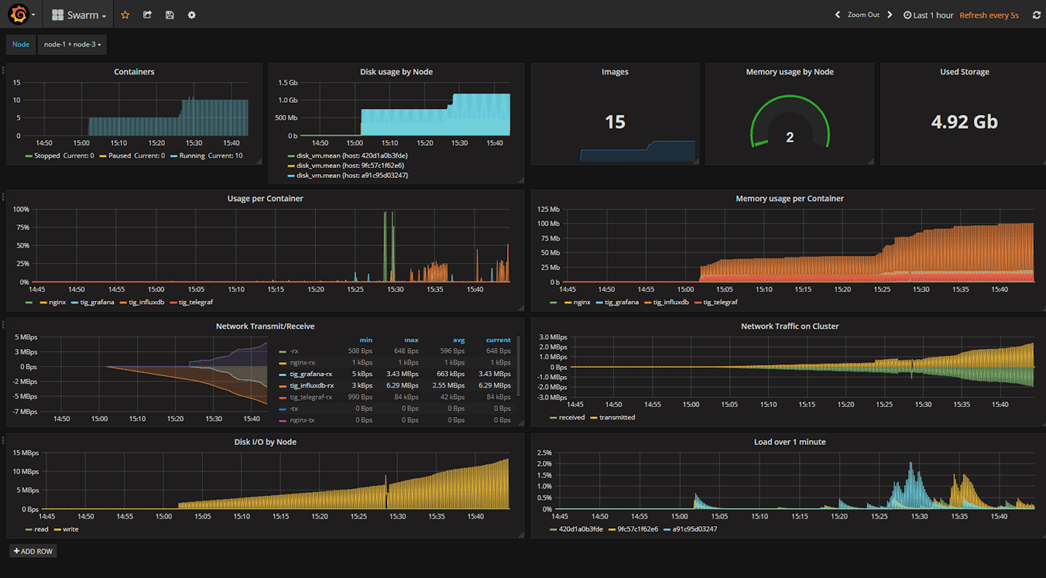
Task: Open the Images panel title menu
Action: coord(615,71)
